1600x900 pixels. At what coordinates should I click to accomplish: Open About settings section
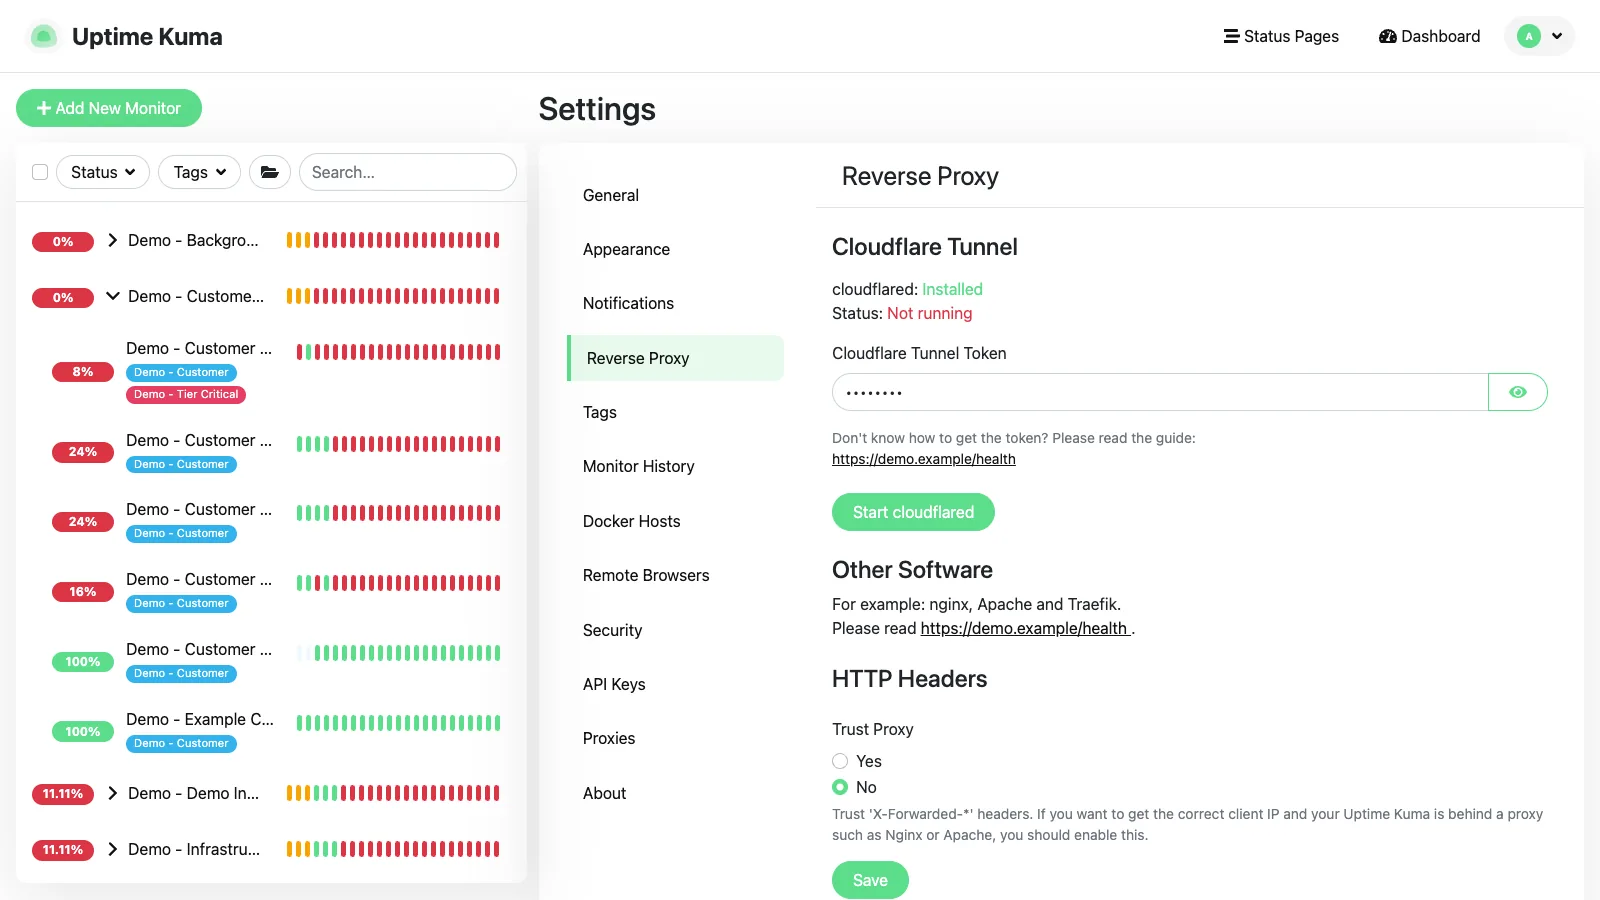tap(675, 793)
